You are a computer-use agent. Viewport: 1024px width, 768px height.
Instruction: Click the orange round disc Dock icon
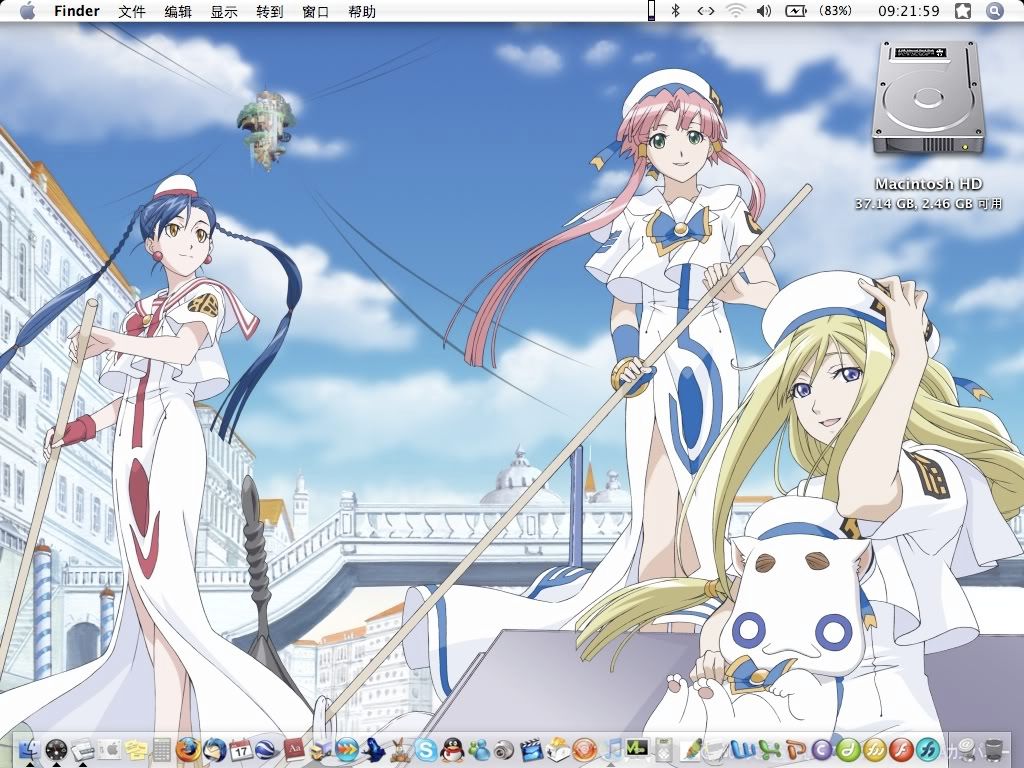point(584,750)
